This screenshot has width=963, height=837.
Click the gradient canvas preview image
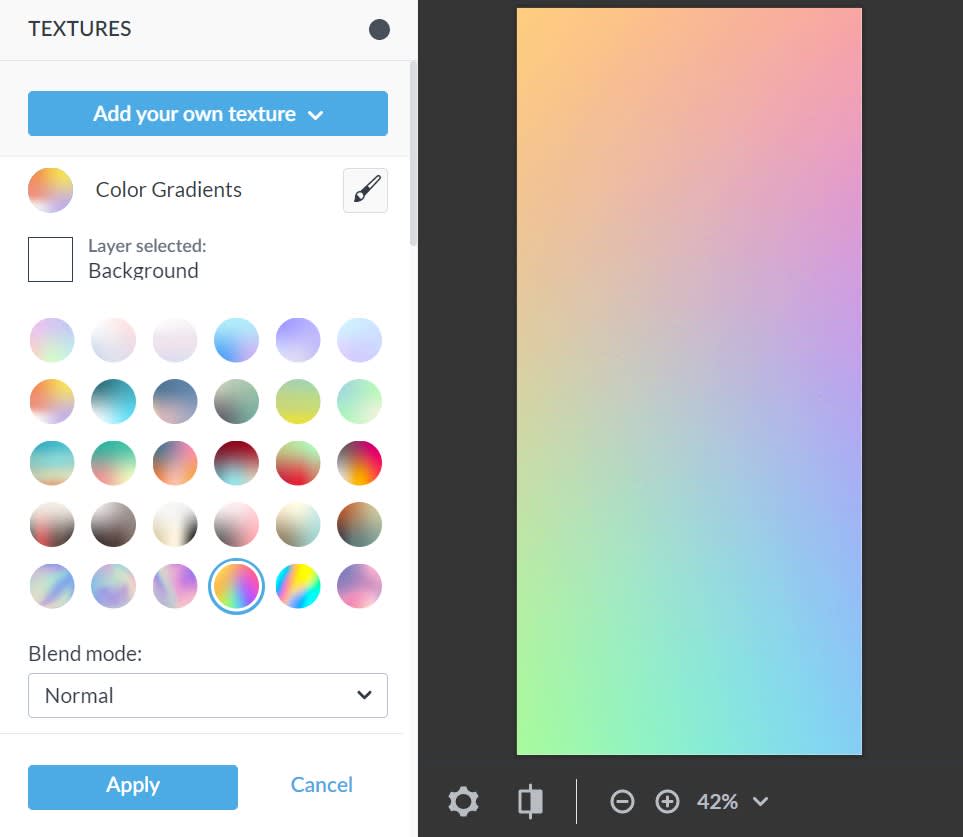(x=689, y=381)
